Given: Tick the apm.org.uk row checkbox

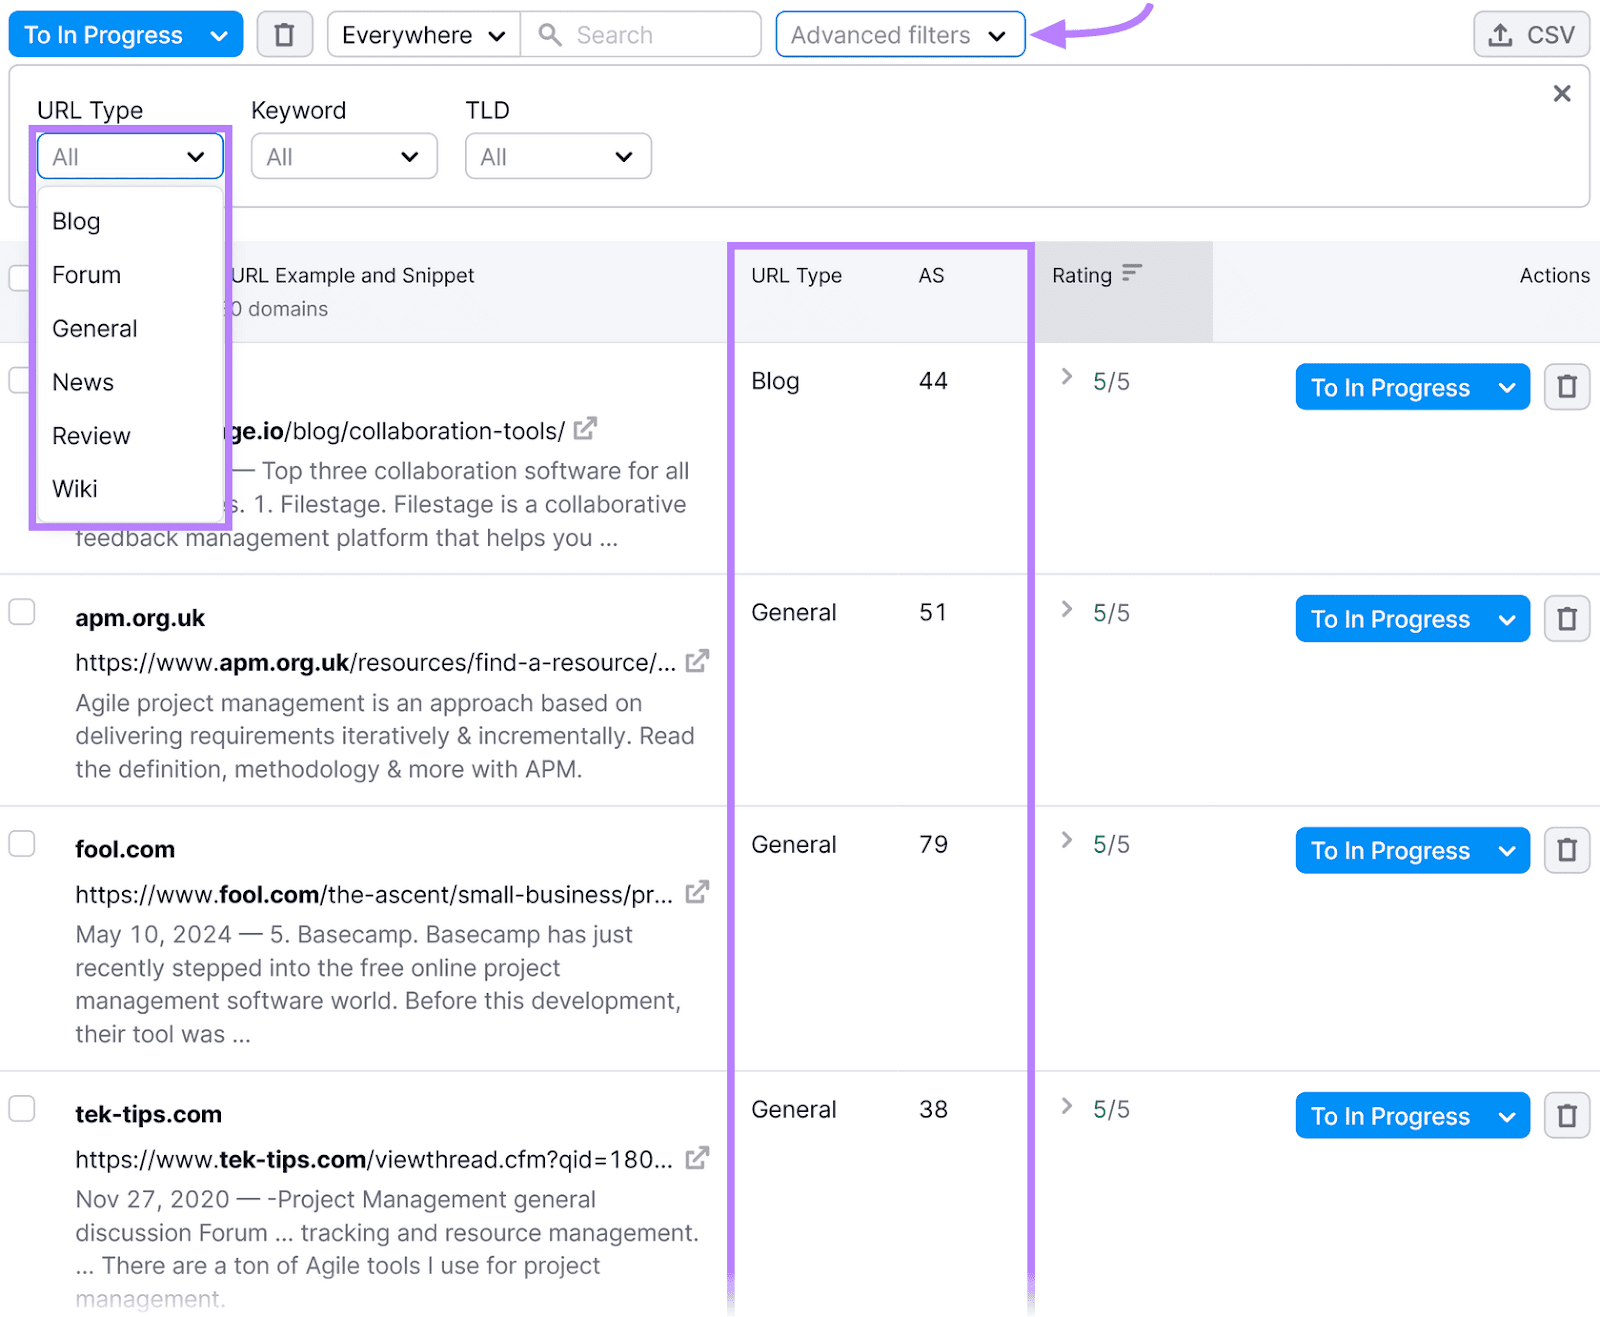Looking at the screenshot, I should (x=22, y=612).
